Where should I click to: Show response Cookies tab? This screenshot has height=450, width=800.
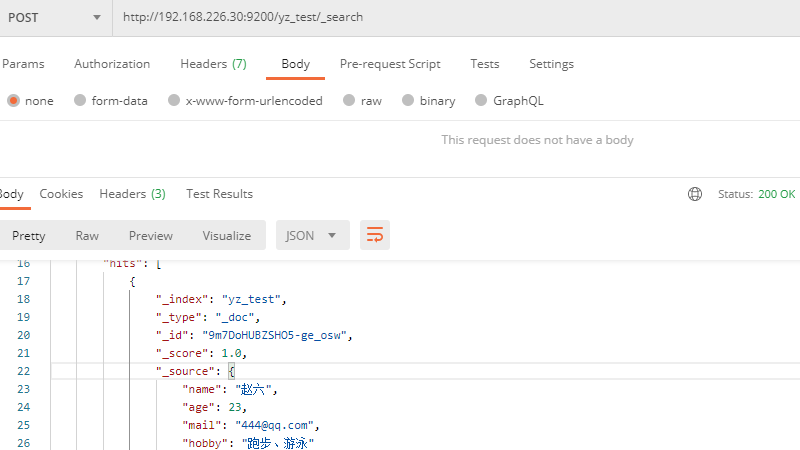[x=61, y=194]
